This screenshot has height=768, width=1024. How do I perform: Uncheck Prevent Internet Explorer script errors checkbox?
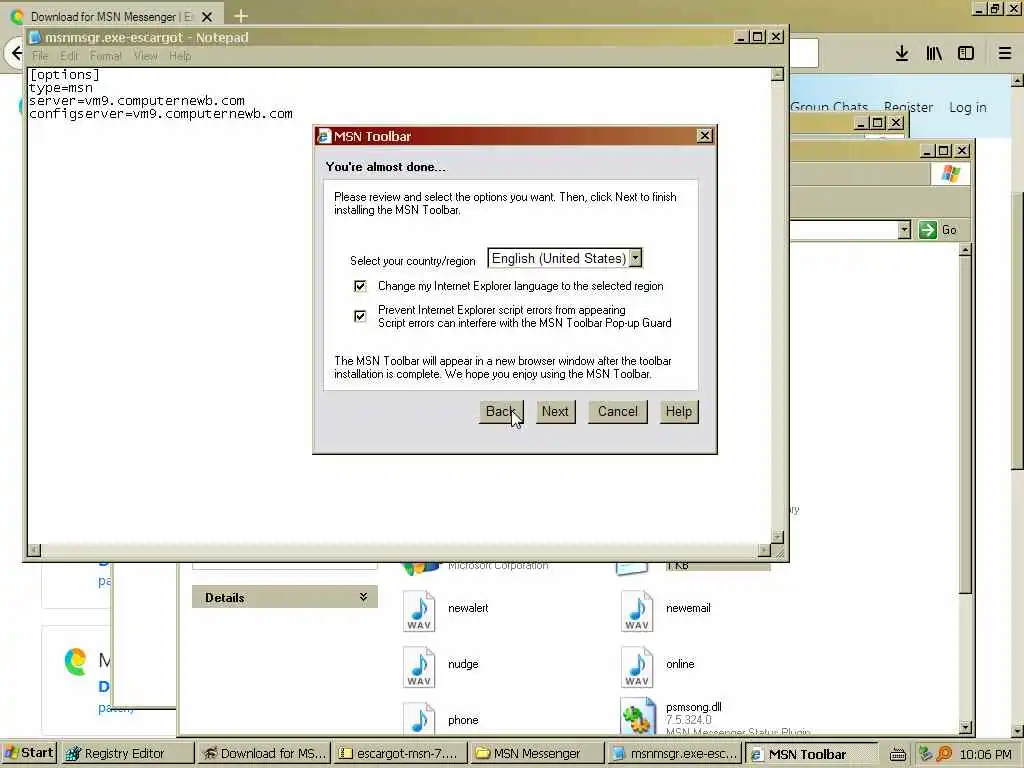pyautogui.click(x=360, y=316)
